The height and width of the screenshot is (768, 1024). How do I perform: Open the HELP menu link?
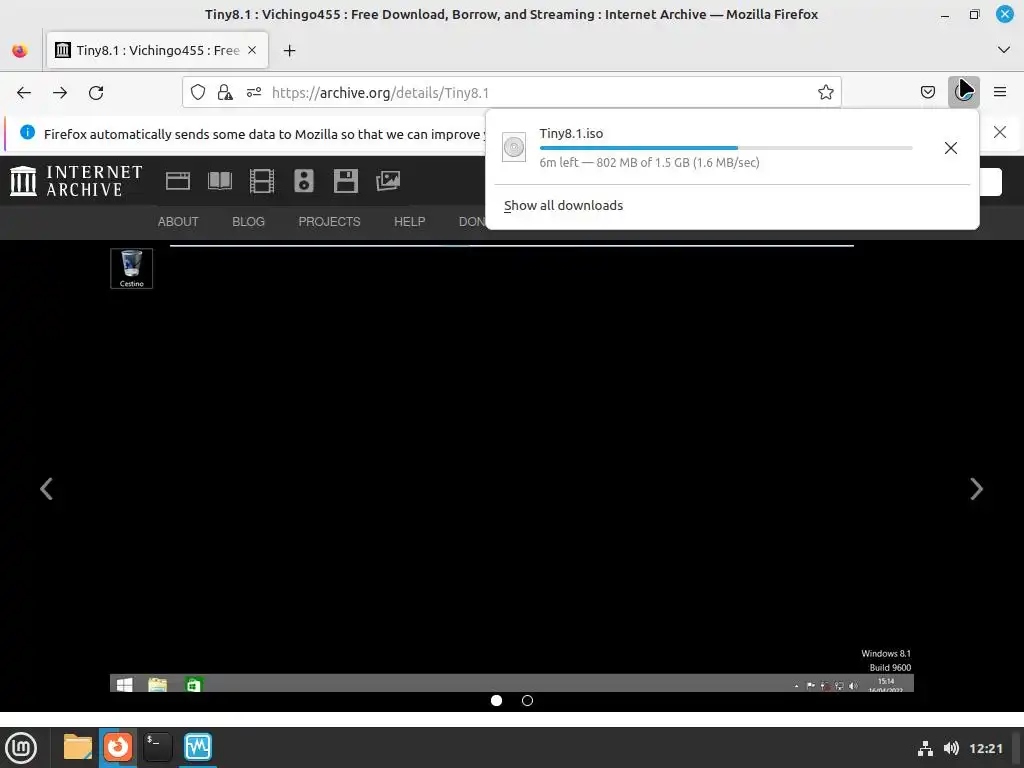tap(409, 222)
